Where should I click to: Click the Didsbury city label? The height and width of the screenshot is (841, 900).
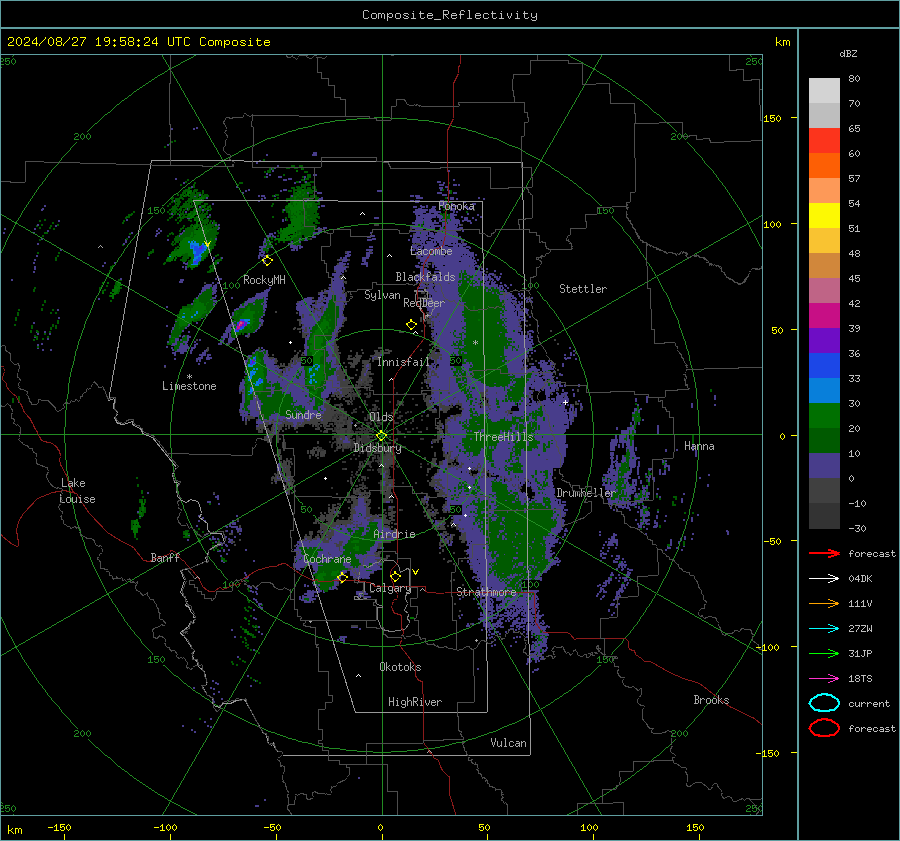(x=377, y=448)
